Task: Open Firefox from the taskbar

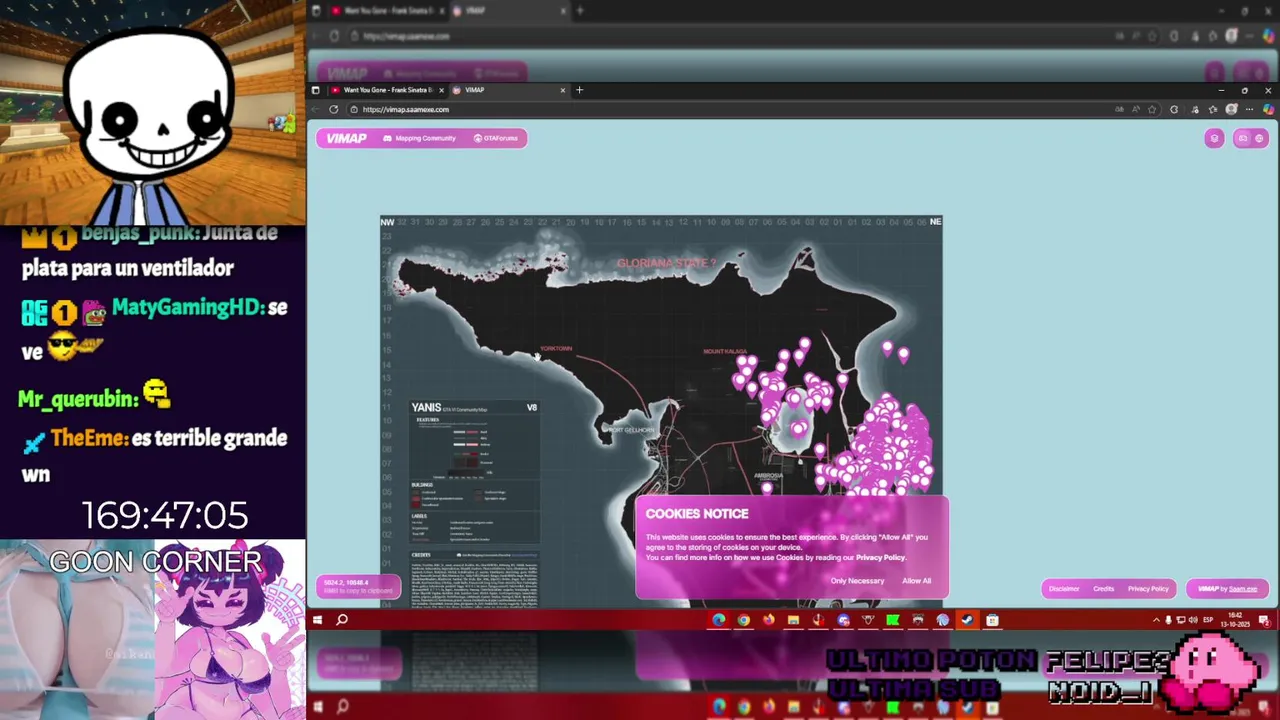Action: click(768, 620)
